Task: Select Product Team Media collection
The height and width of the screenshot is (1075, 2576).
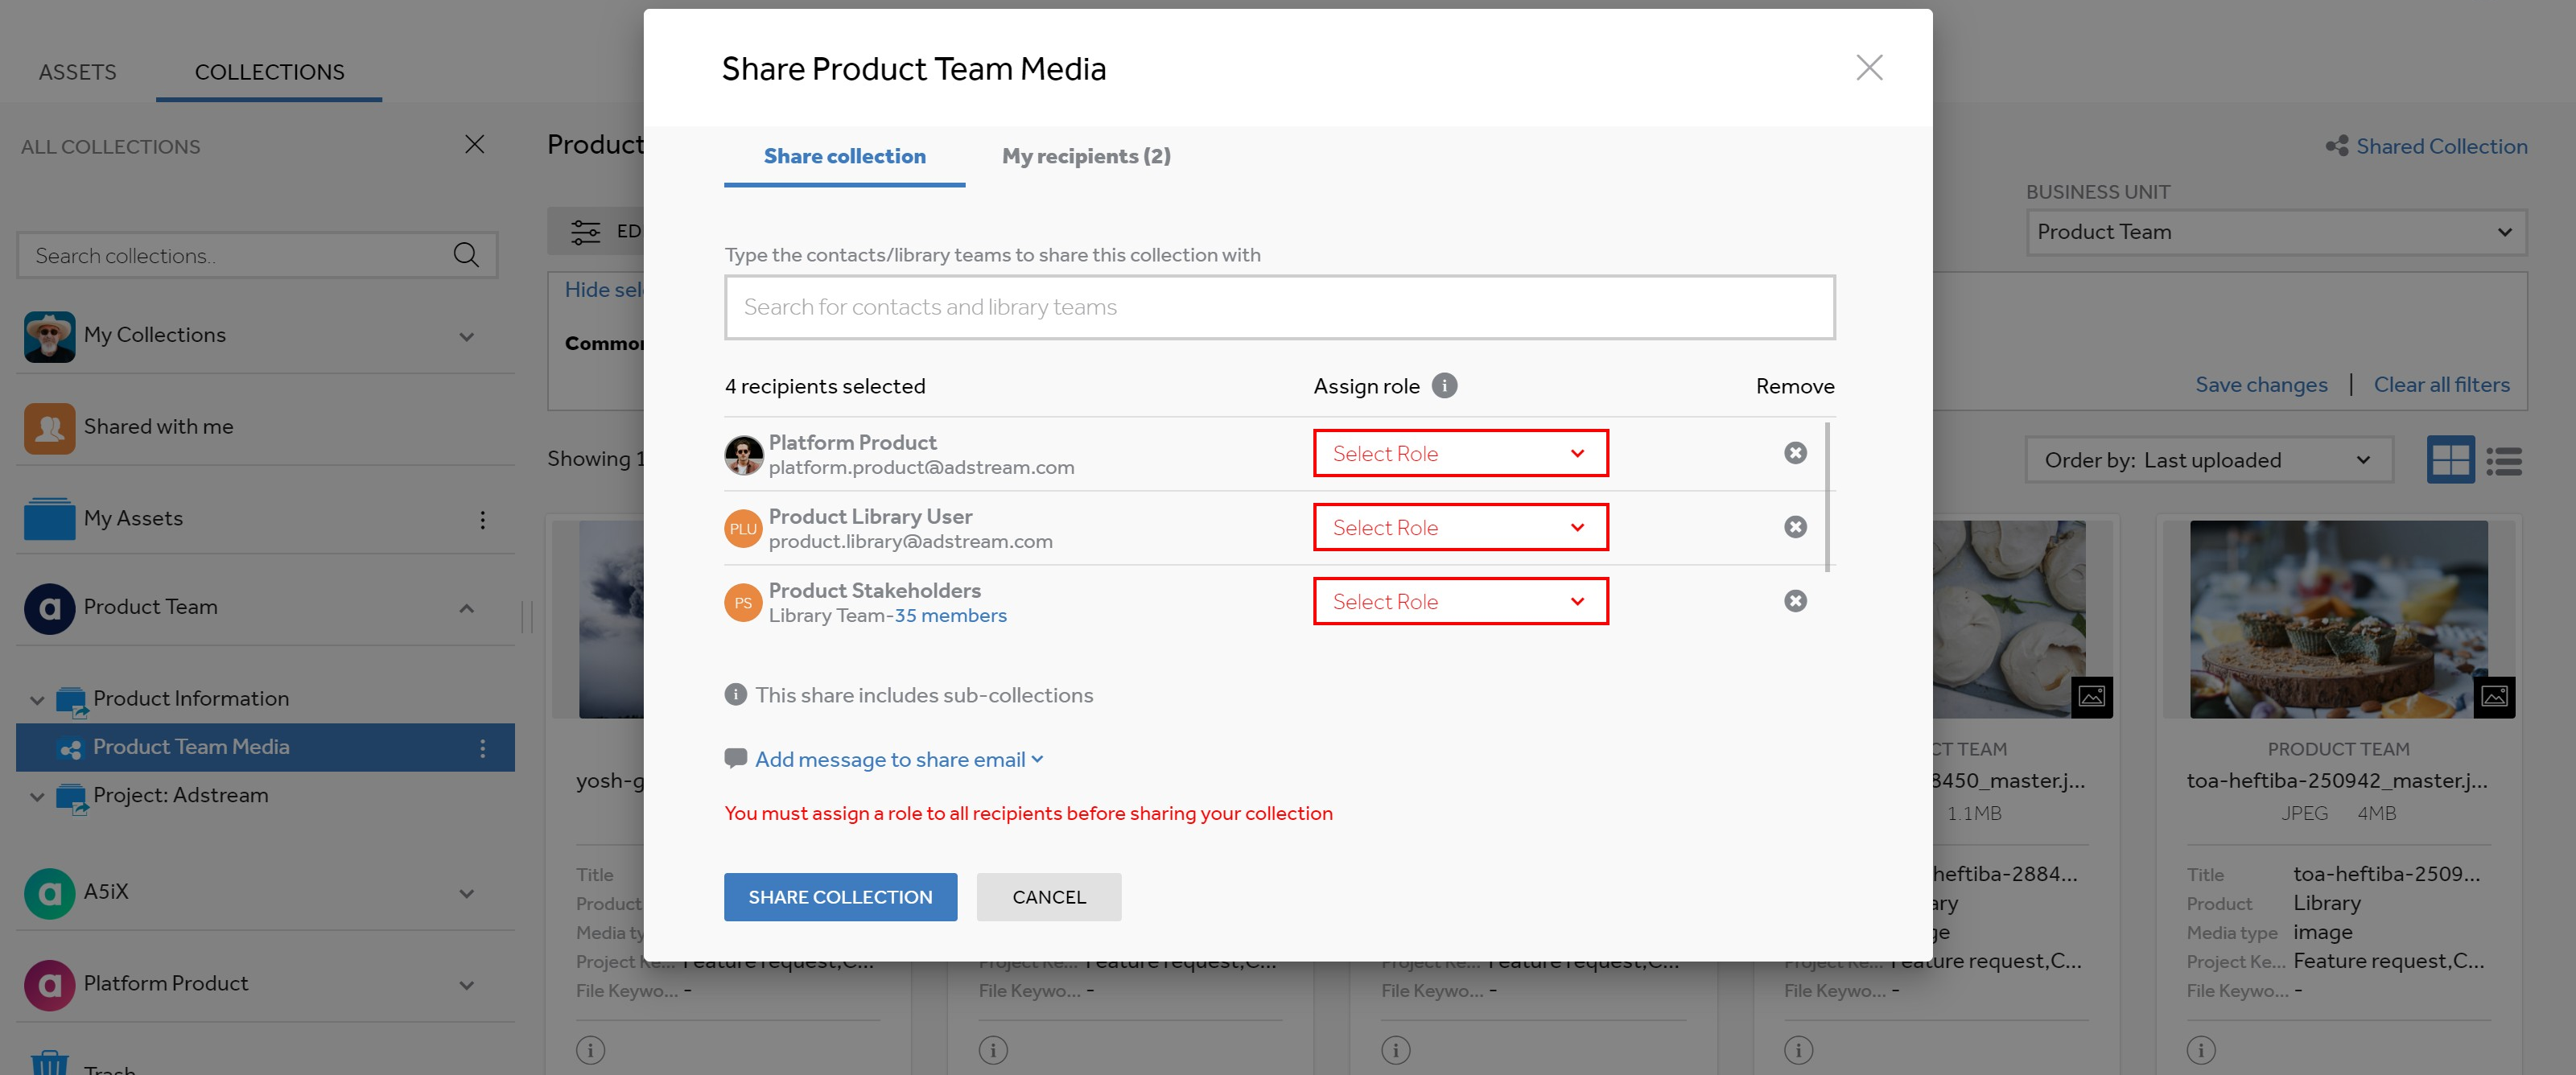Action: point(190,747)
